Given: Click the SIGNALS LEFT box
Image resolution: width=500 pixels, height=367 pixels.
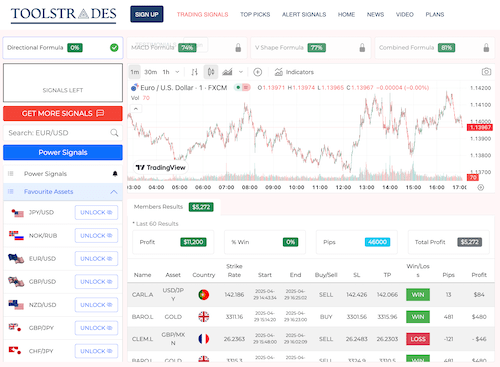Looking at the screenshot, I should click(x=63, y=83).
